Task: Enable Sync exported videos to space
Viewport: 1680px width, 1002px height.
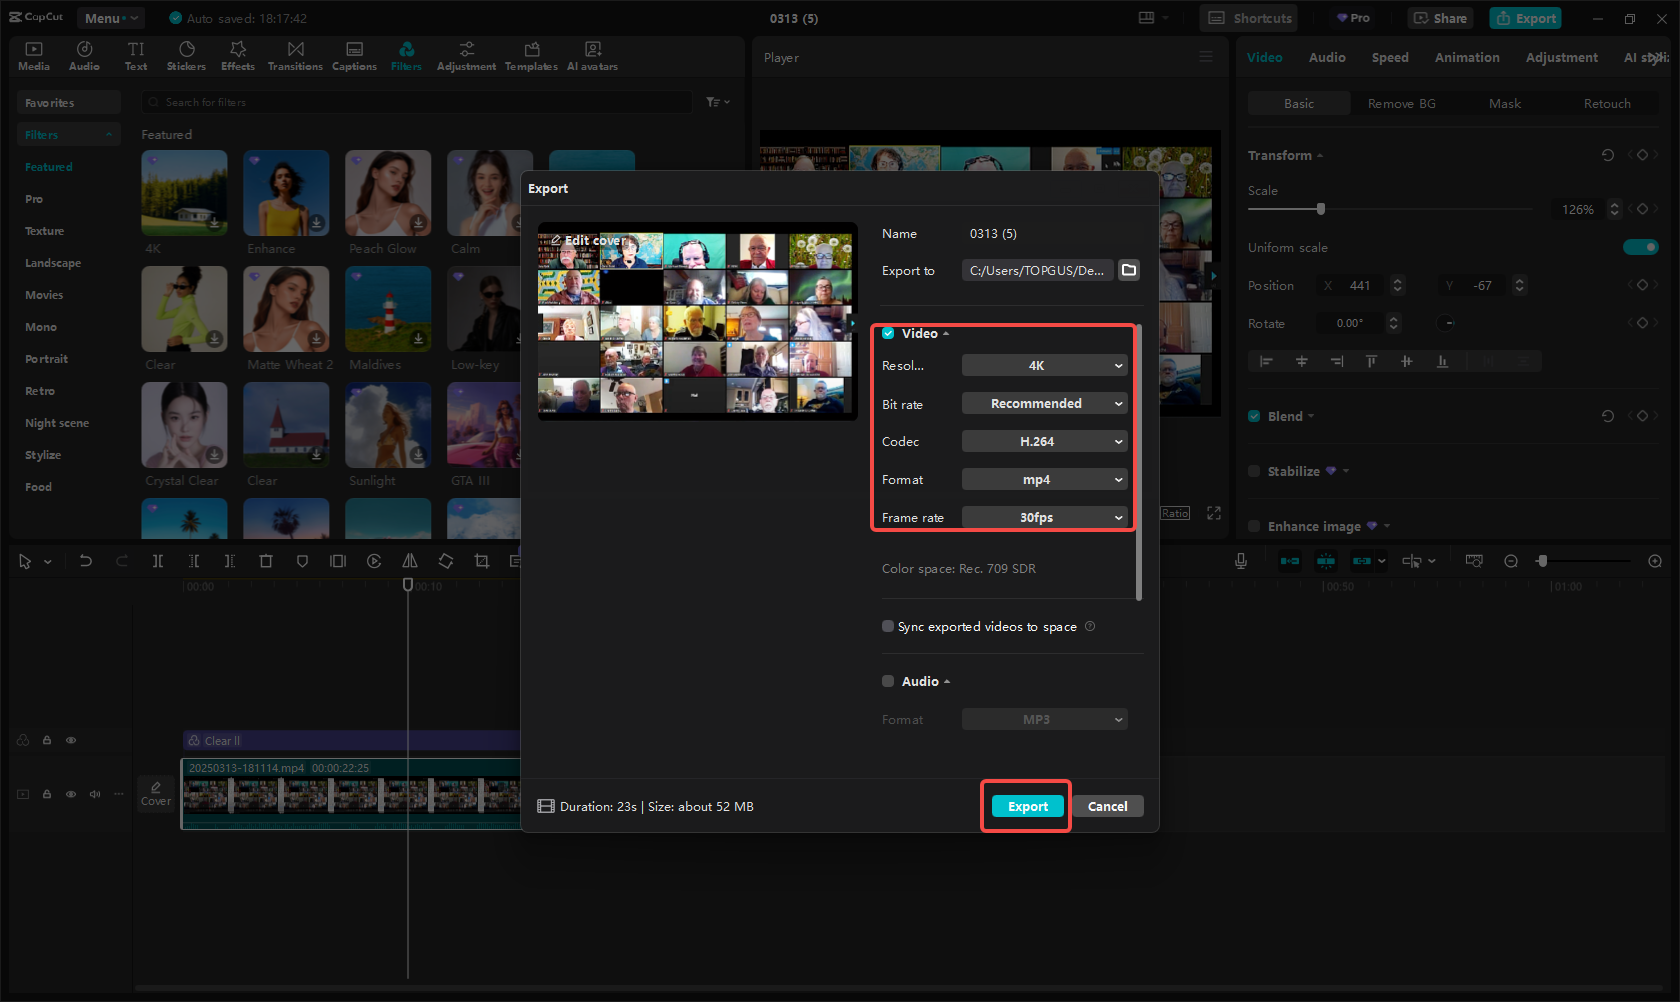Action: (888, 626)
